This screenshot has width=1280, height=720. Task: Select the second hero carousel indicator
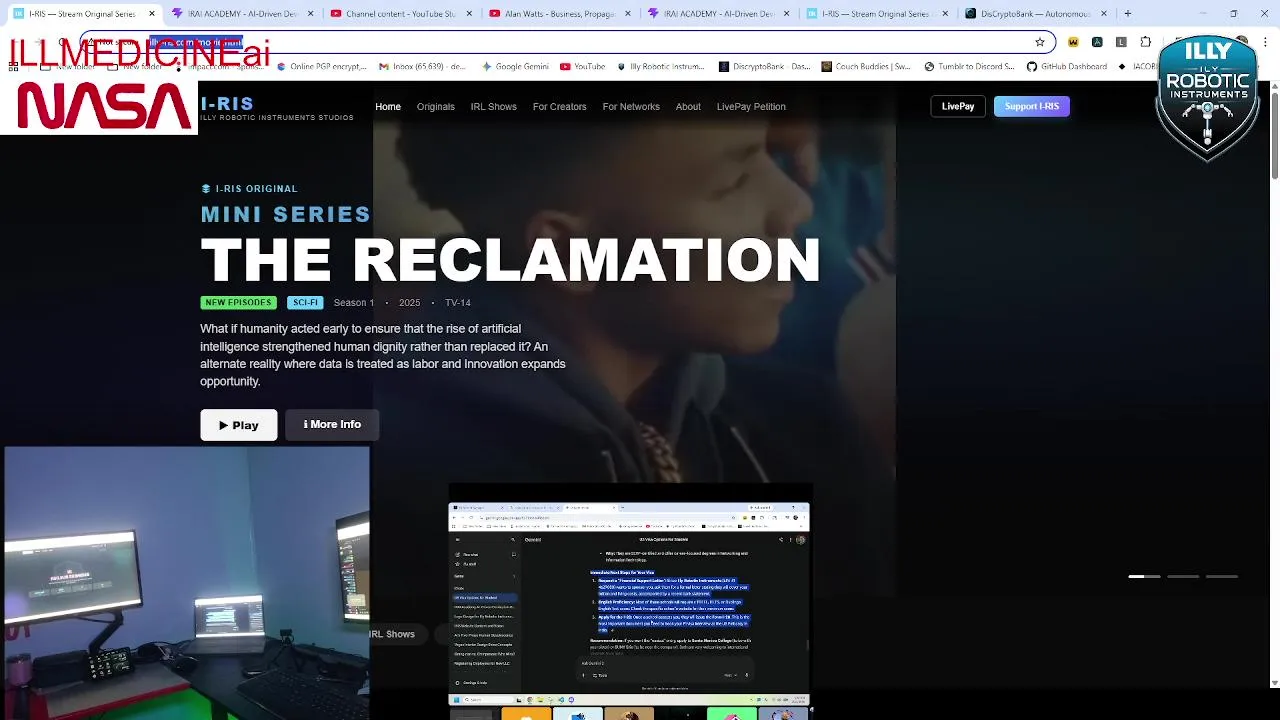[x=1183, y=576]
